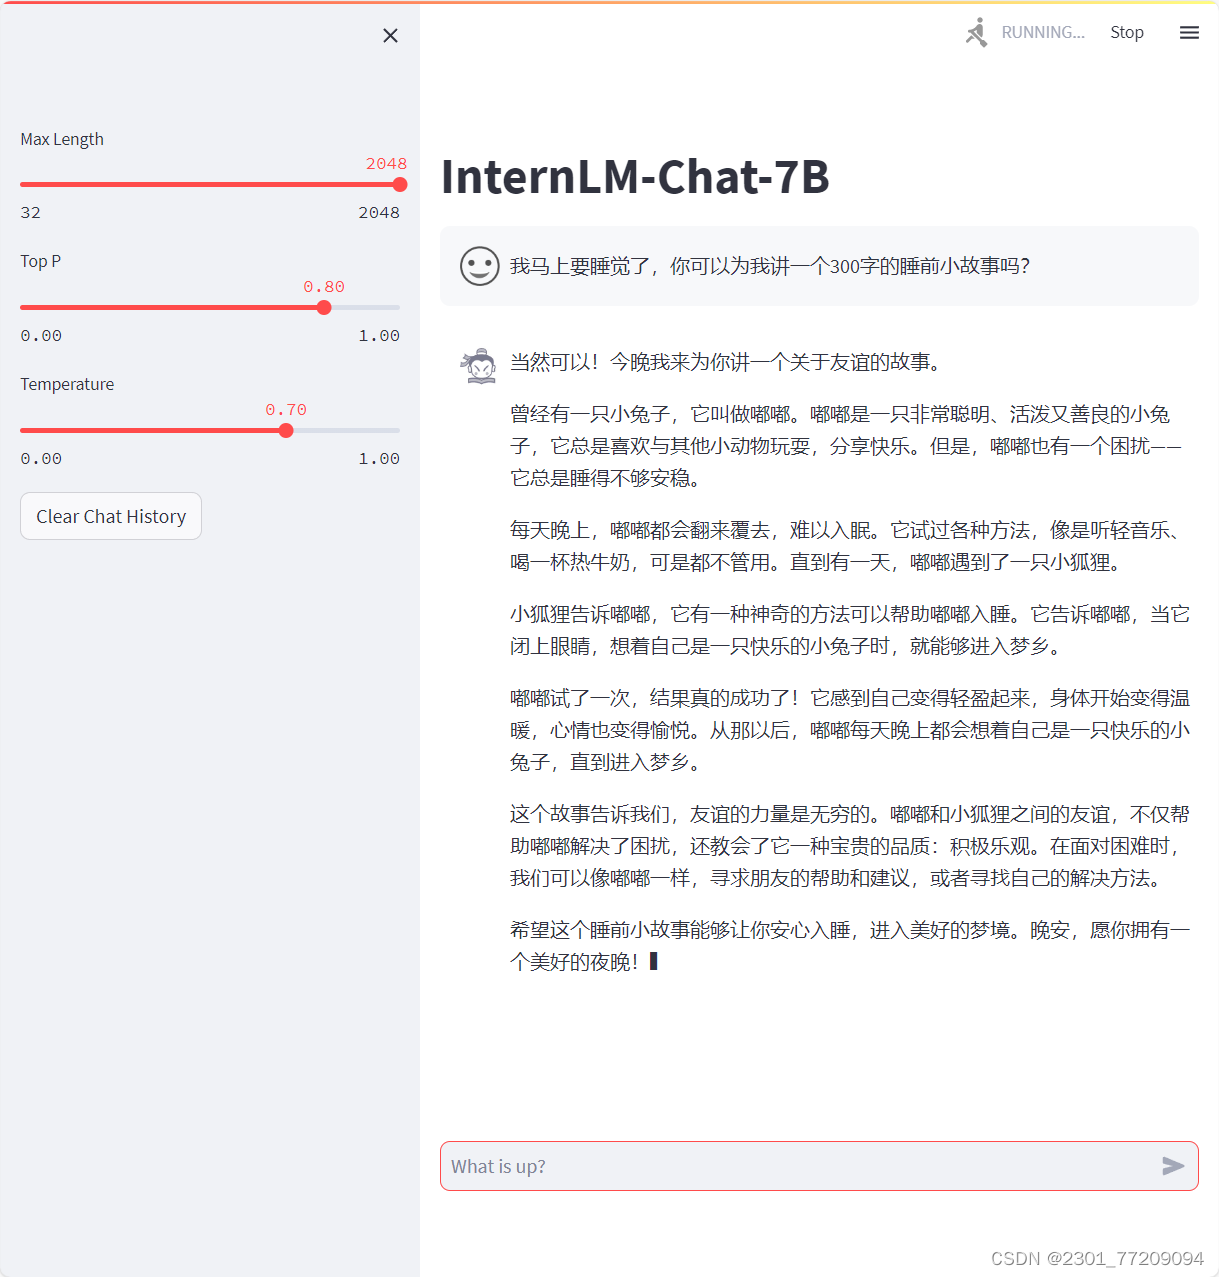Click inside the What is up? input field
Screen dimensions: 1219x1277
[700, 1165]
